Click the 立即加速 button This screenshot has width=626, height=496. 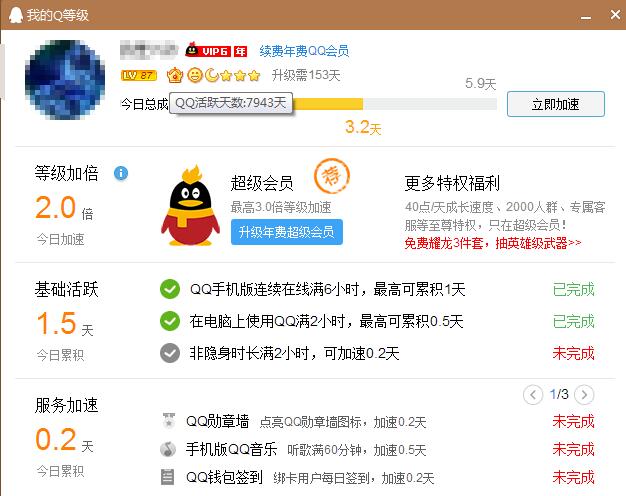(556, 104)
